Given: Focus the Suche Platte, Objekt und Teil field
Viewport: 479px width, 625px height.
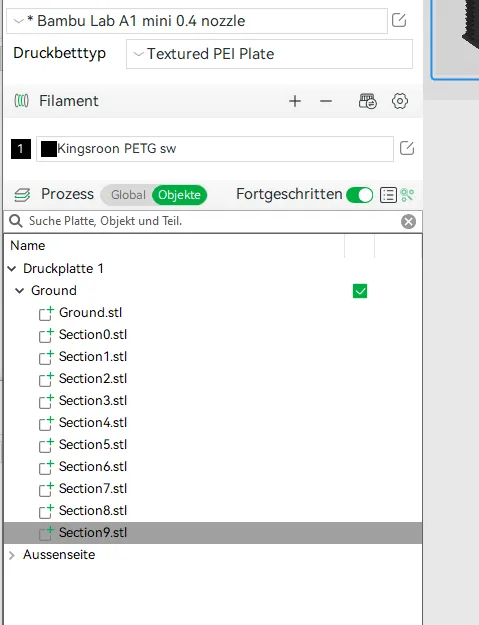Looking at the screenshot, I should click(x=207, y=221).
